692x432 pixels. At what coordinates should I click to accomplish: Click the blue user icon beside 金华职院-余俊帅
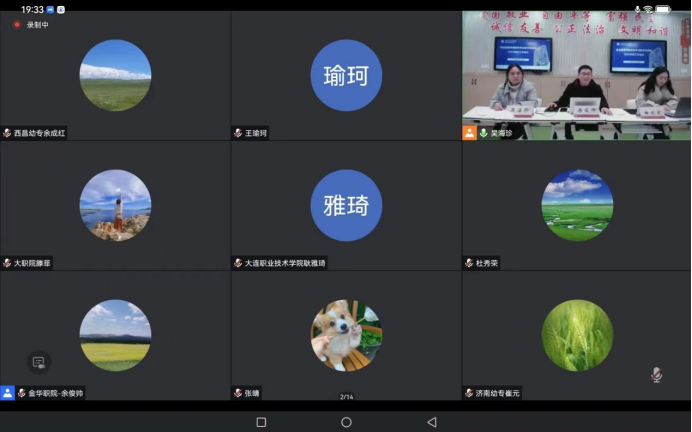[7, 393]
